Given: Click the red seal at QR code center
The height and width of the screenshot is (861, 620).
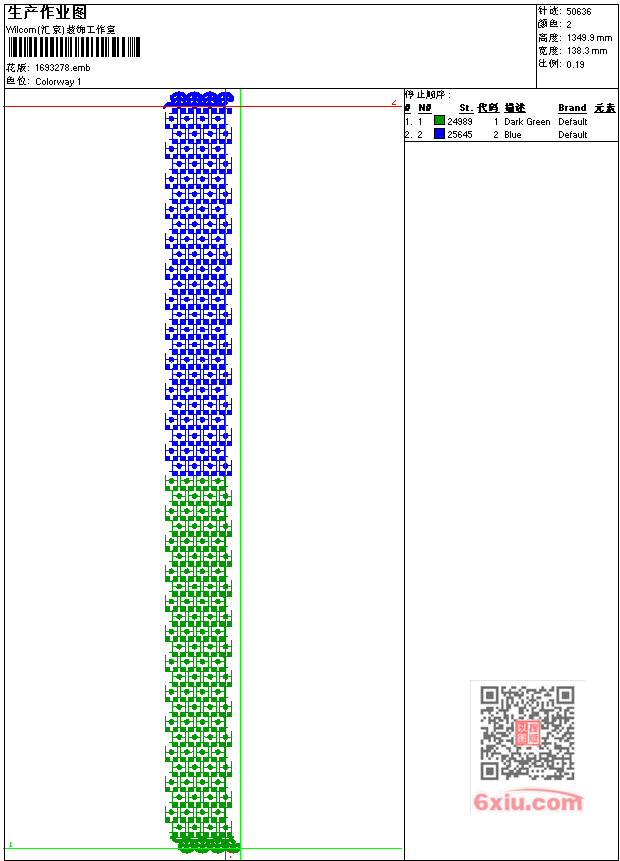Looking at the screenshot, I should point(527,733).
